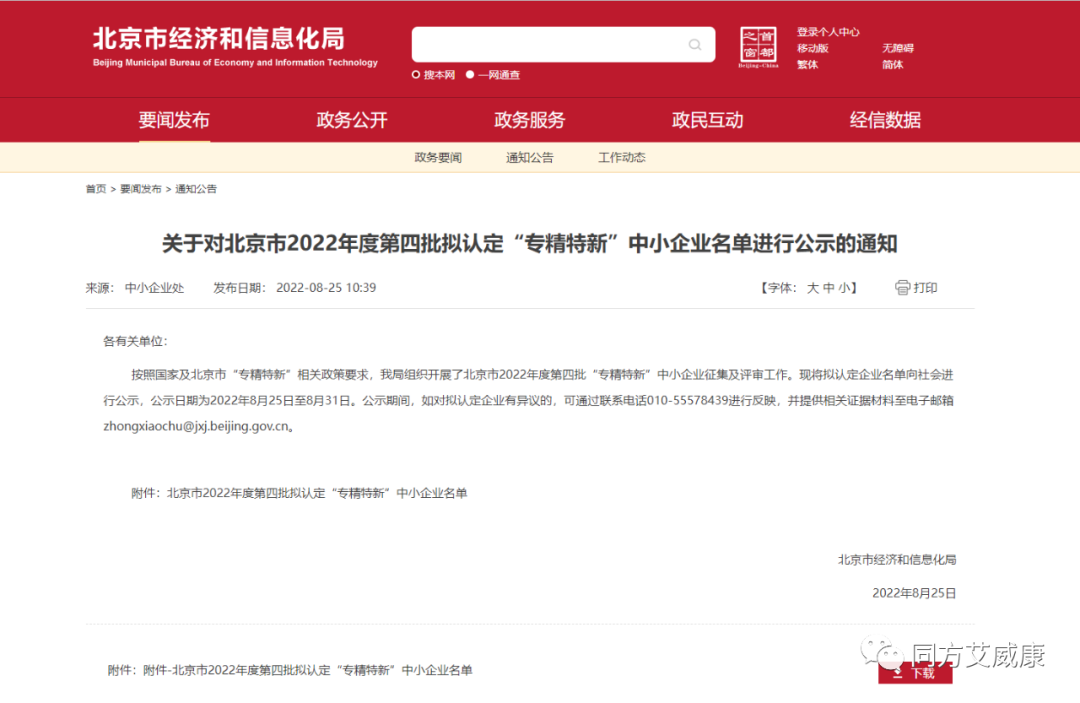
Task: Open the 政务服务 main menu
Action: click(x=530, y=120)
